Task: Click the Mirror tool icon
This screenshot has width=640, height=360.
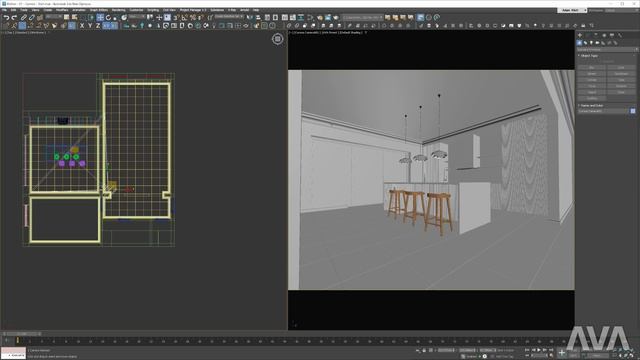Action: (251, 18)
